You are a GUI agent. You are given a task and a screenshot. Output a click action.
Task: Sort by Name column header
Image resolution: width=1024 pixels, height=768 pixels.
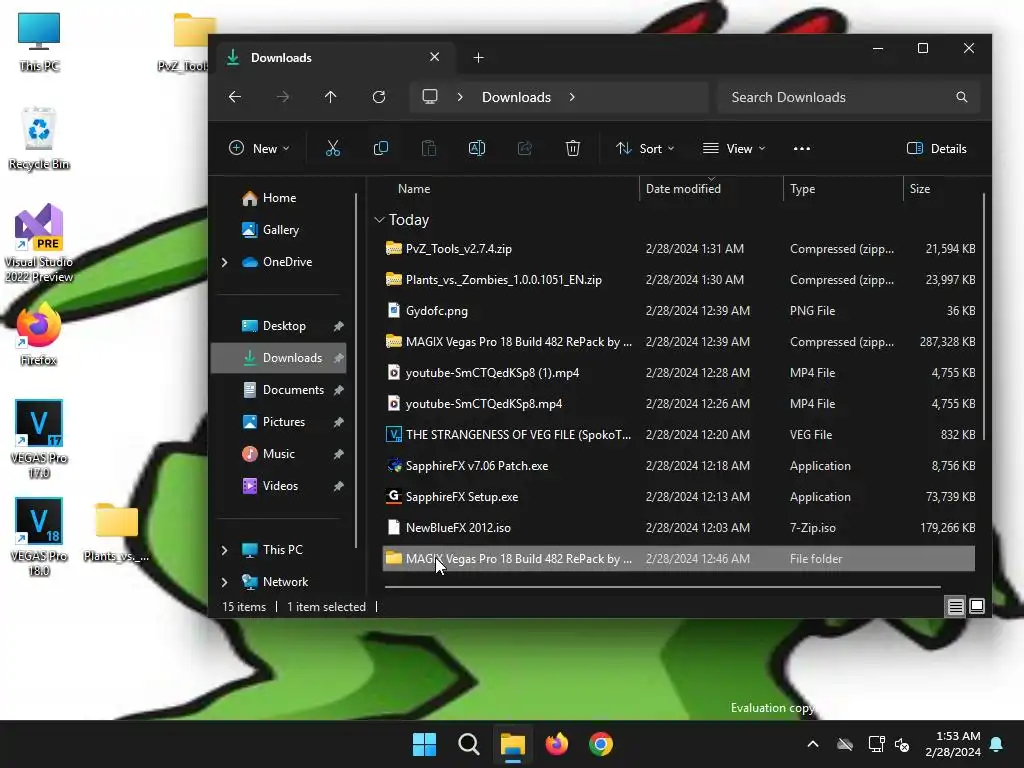point(414,189)
